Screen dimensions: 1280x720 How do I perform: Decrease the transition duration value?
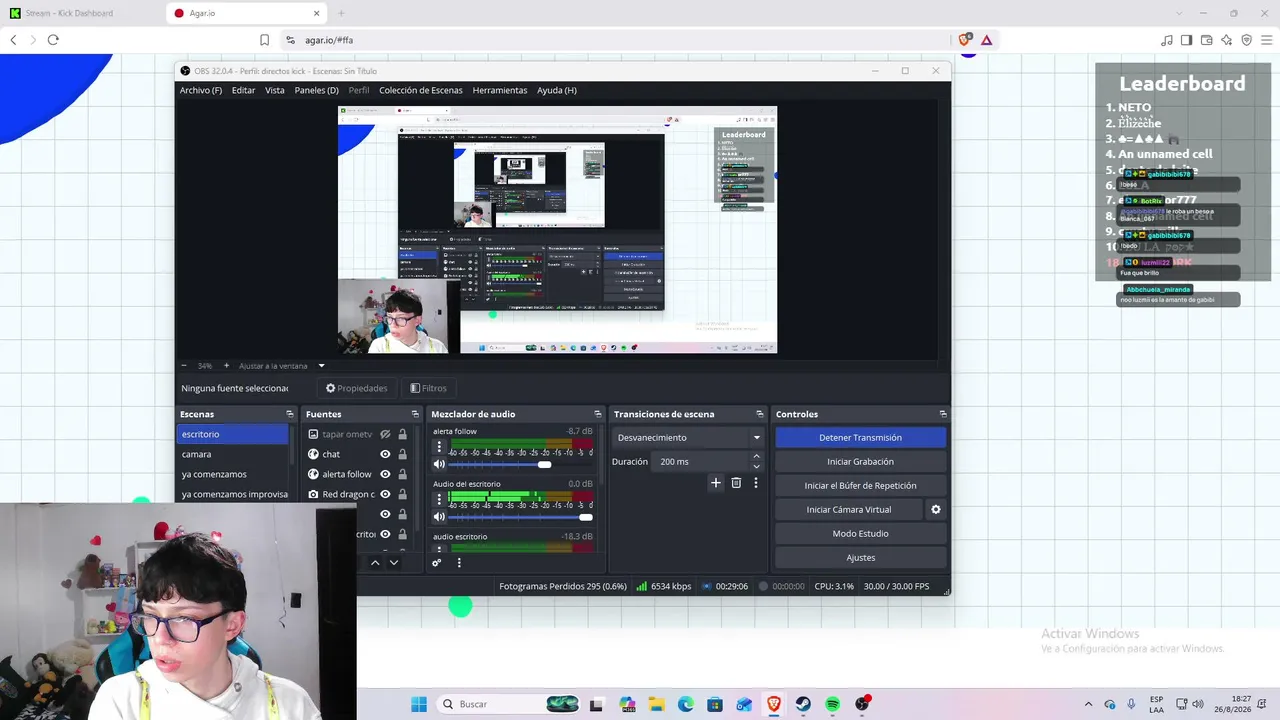756,466
